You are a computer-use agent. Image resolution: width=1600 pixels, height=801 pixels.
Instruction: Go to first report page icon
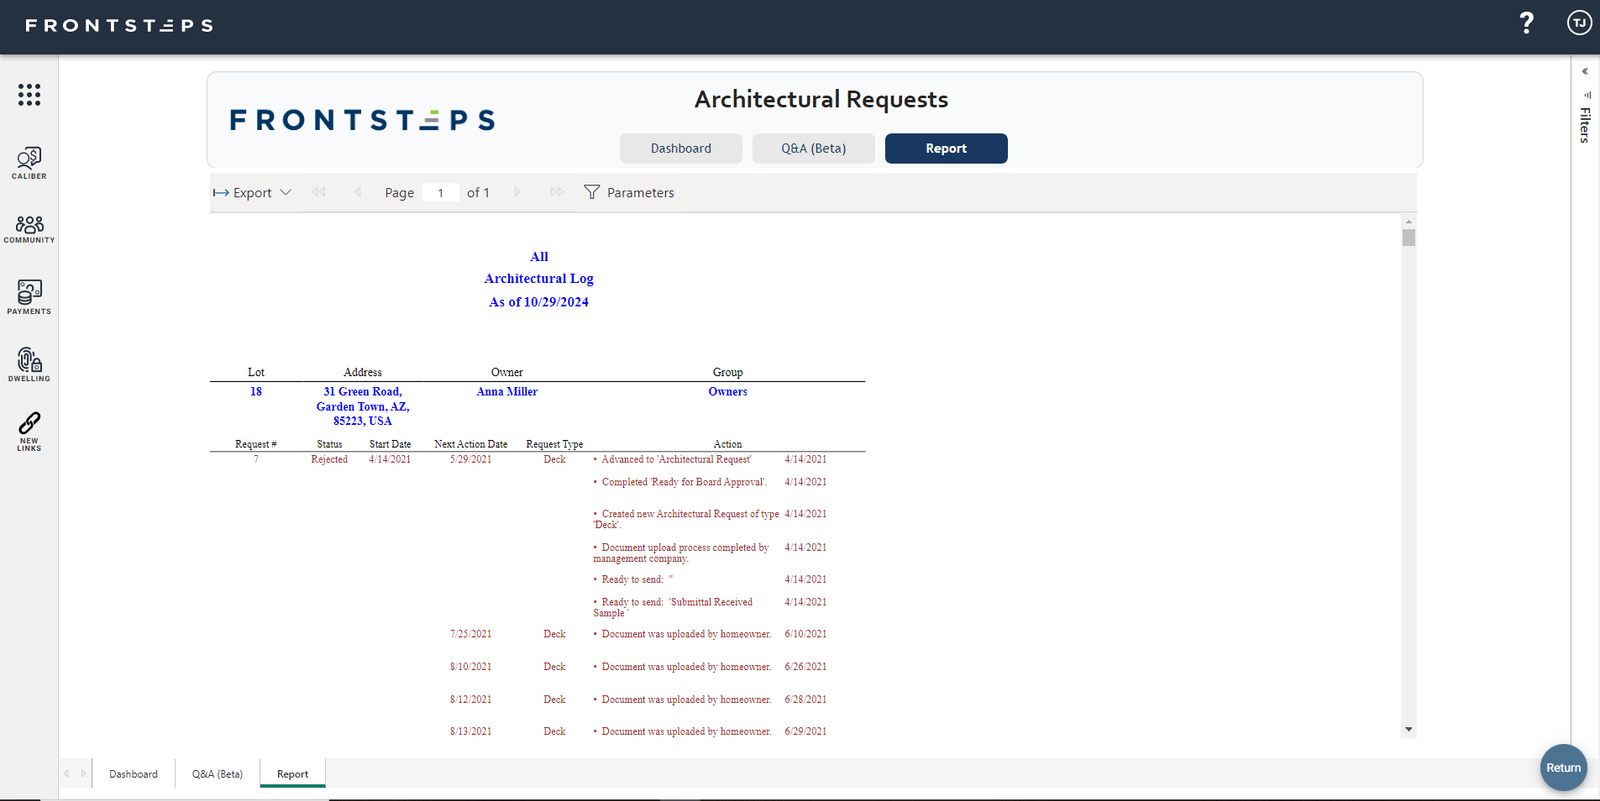point(319,192)
